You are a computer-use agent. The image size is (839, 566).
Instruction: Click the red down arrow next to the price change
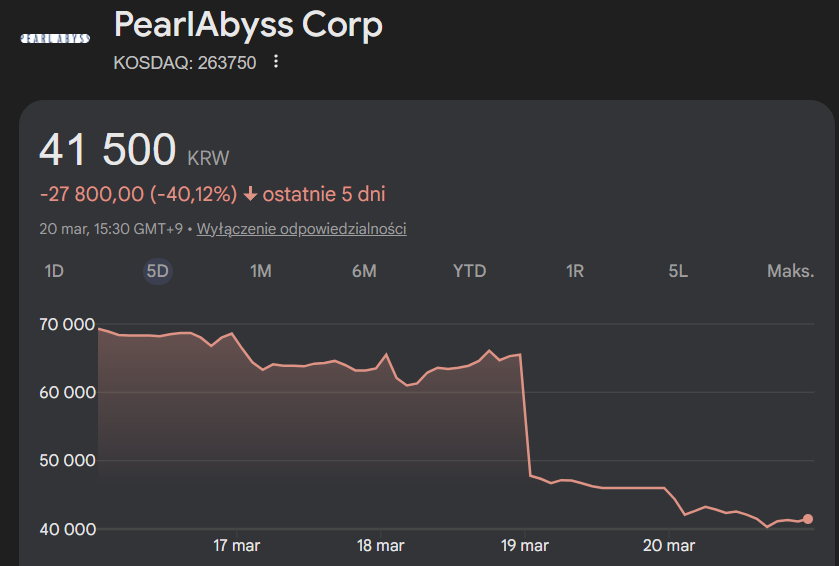(250, 194)
